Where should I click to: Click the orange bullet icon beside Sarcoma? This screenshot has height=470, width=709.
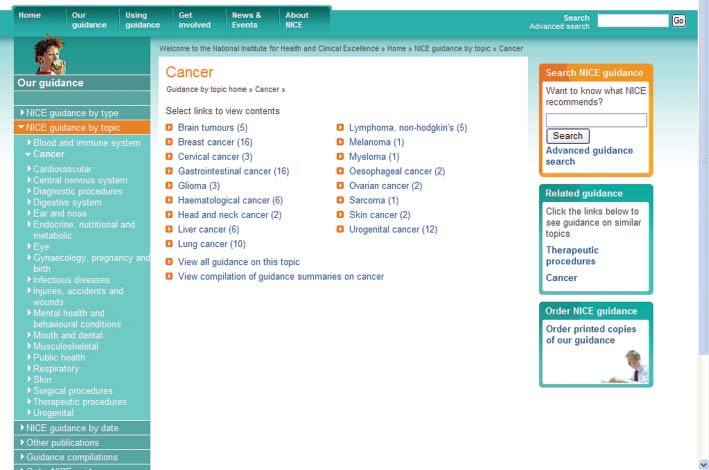(x=340, y=200)
